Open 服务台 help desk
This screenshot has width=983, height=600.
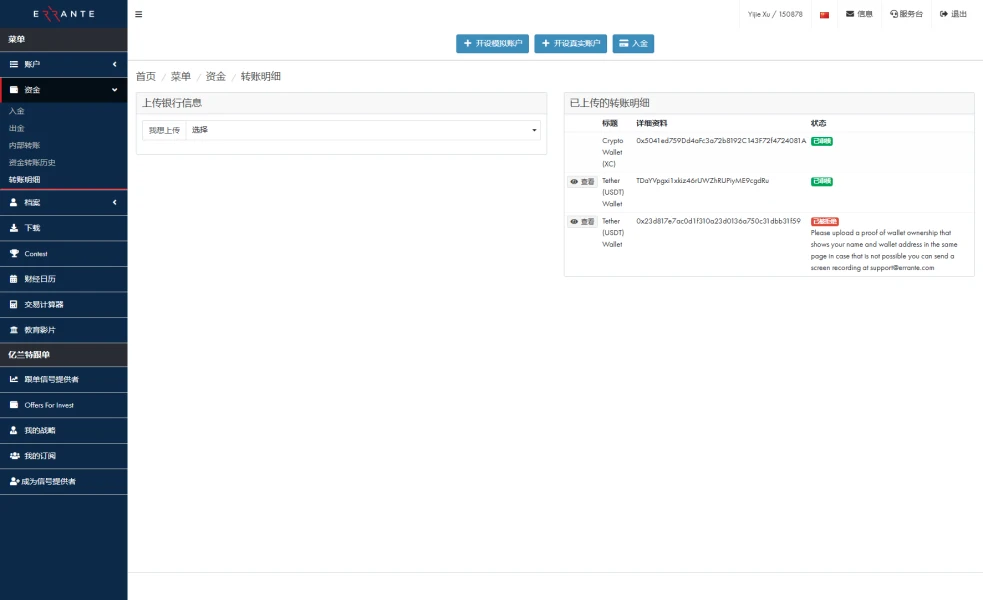coord(906,14)
